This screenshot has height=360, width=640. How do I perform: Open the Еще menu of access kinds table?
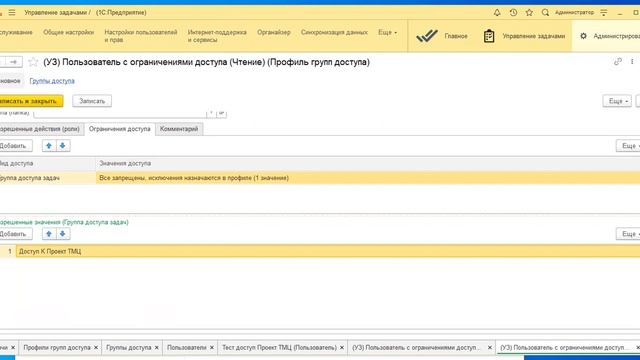[x=629, y=146]
